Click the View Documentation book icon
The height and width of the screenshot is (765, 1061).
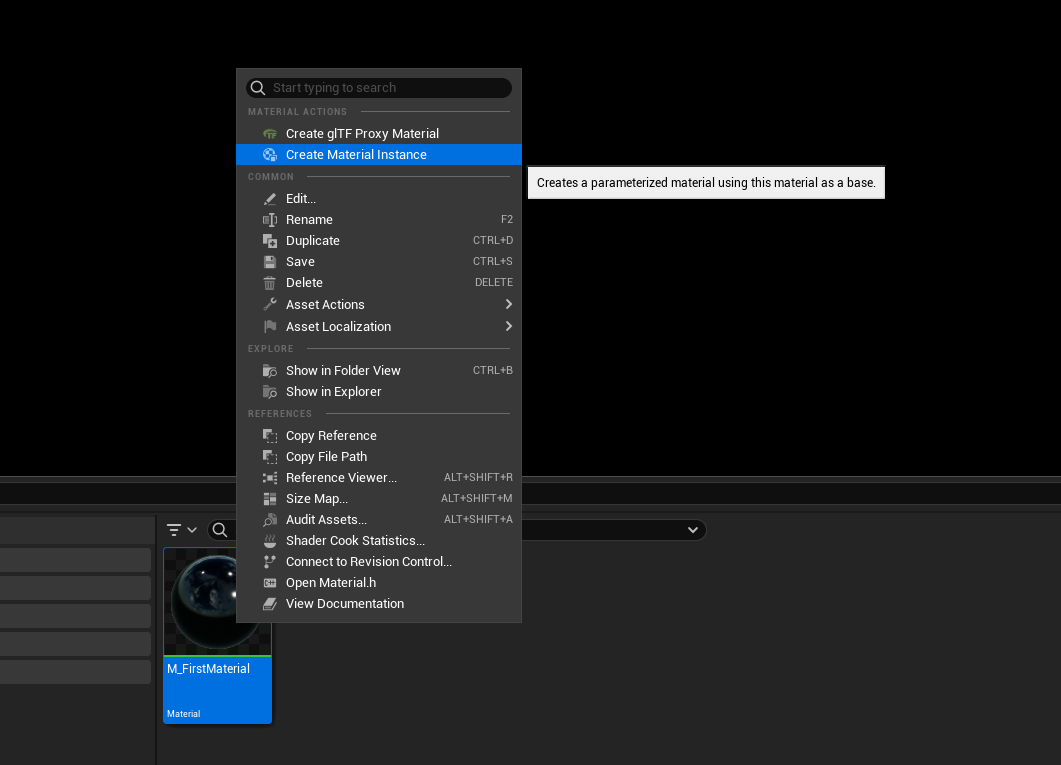coord(270,603)
